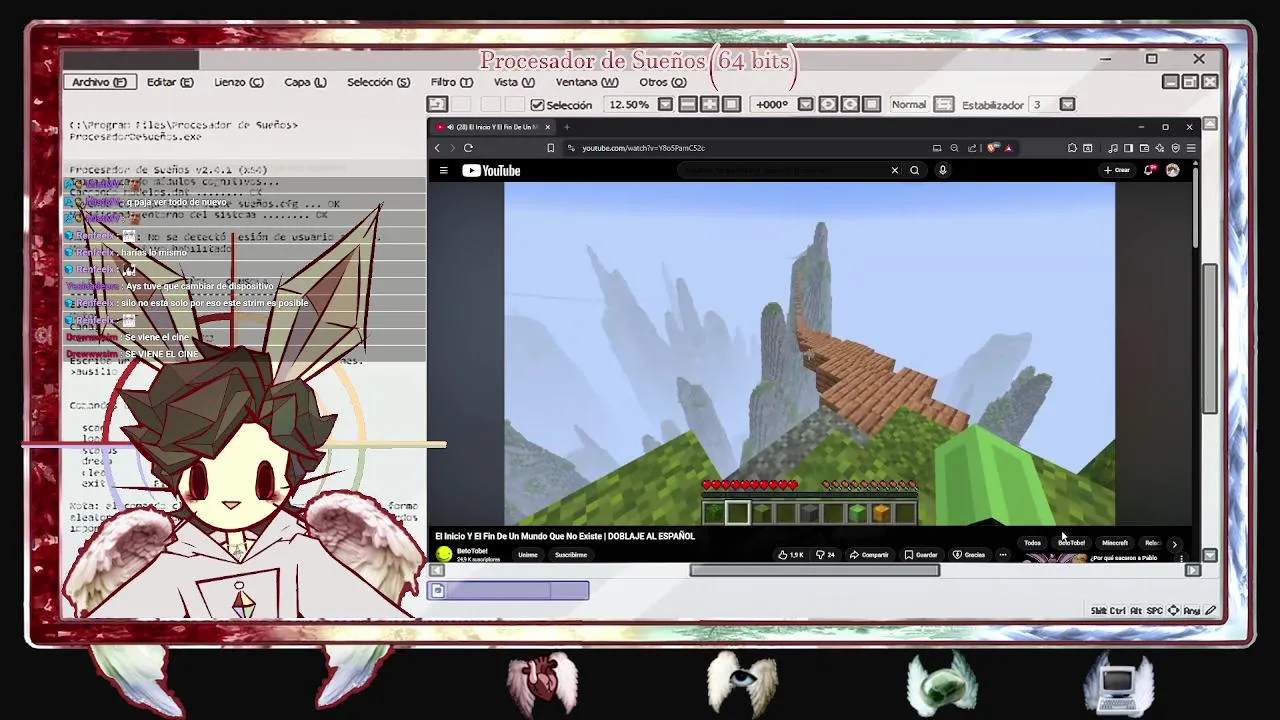This screenshot has width=1280, height=720.
Task: Expand the rotation angle dropdown
Action: click(805, 104)
